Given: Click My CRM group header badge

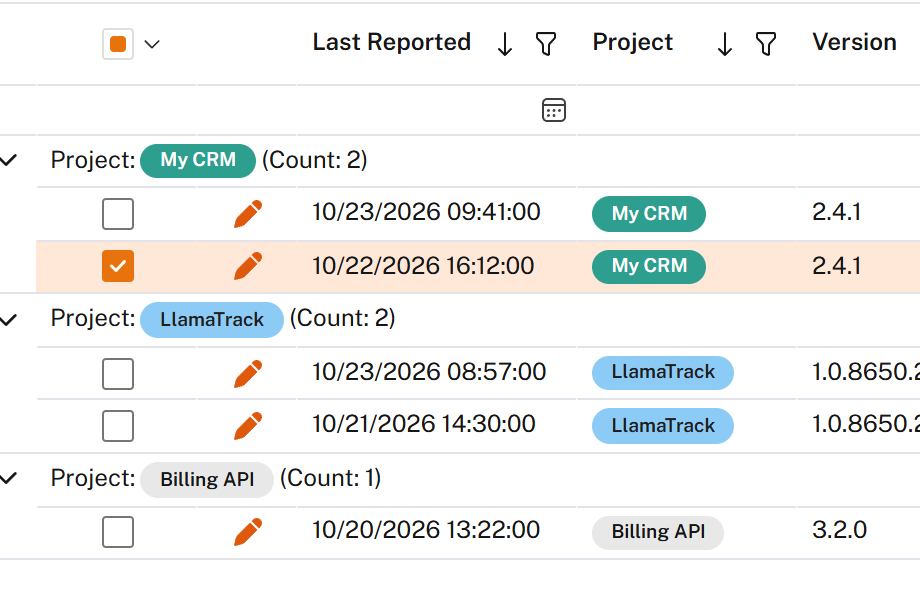Looking at the screenshot, I should click(x=198, y=160).
